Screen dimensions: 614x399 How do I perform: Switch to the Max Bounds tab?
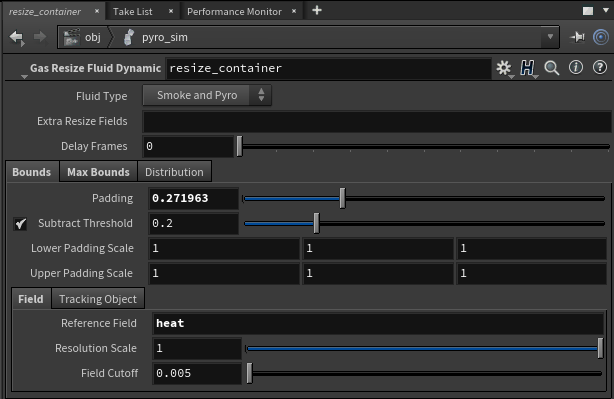click(98, 172)
